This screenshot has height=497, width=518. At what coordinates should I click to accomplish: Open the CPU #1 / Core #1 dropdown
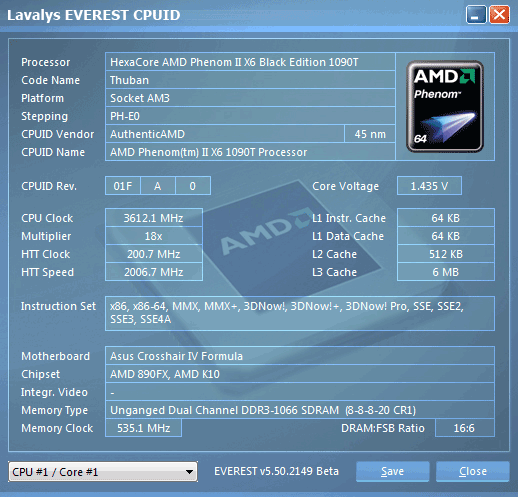pos(103,472)
